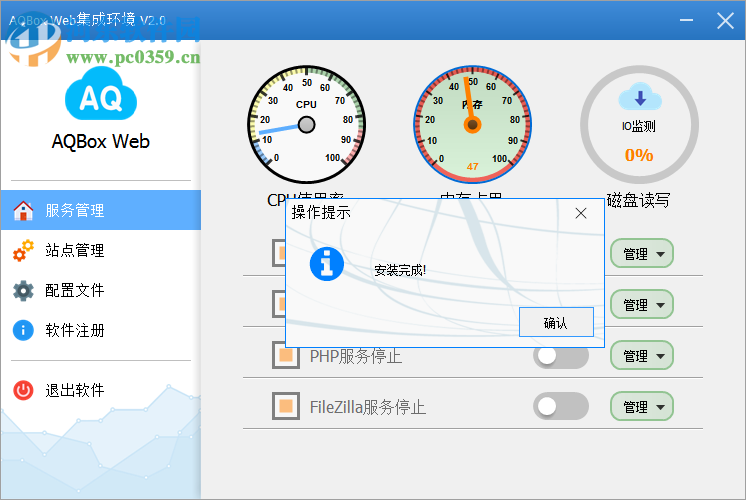Viewport: 746px width, 500px height.
Task: Expand the PHP row 管理 dropdown
Action: [642, 355]
